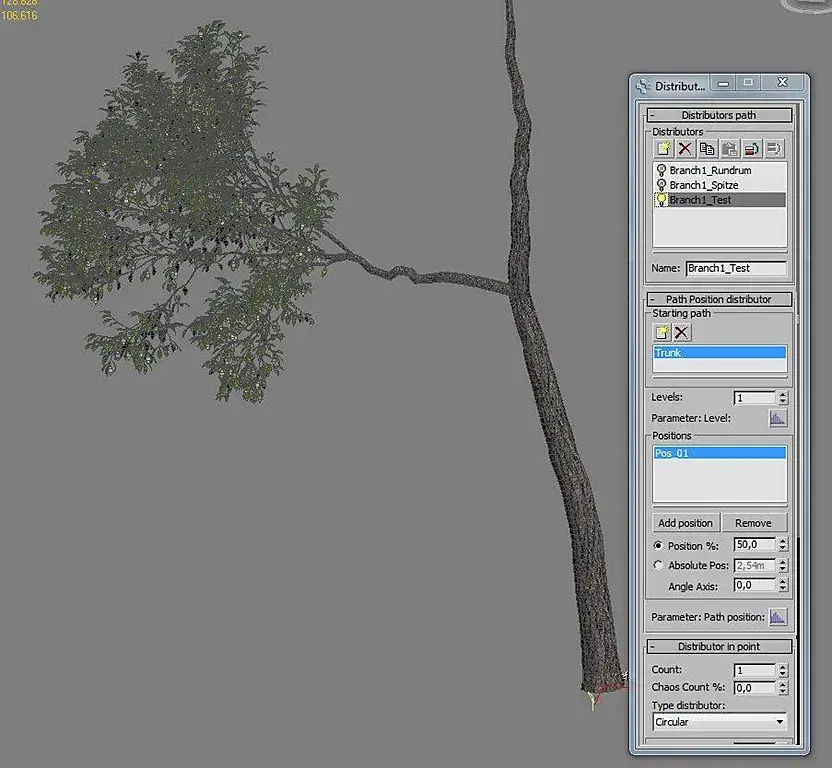Add a new starting path

point(662,333)
